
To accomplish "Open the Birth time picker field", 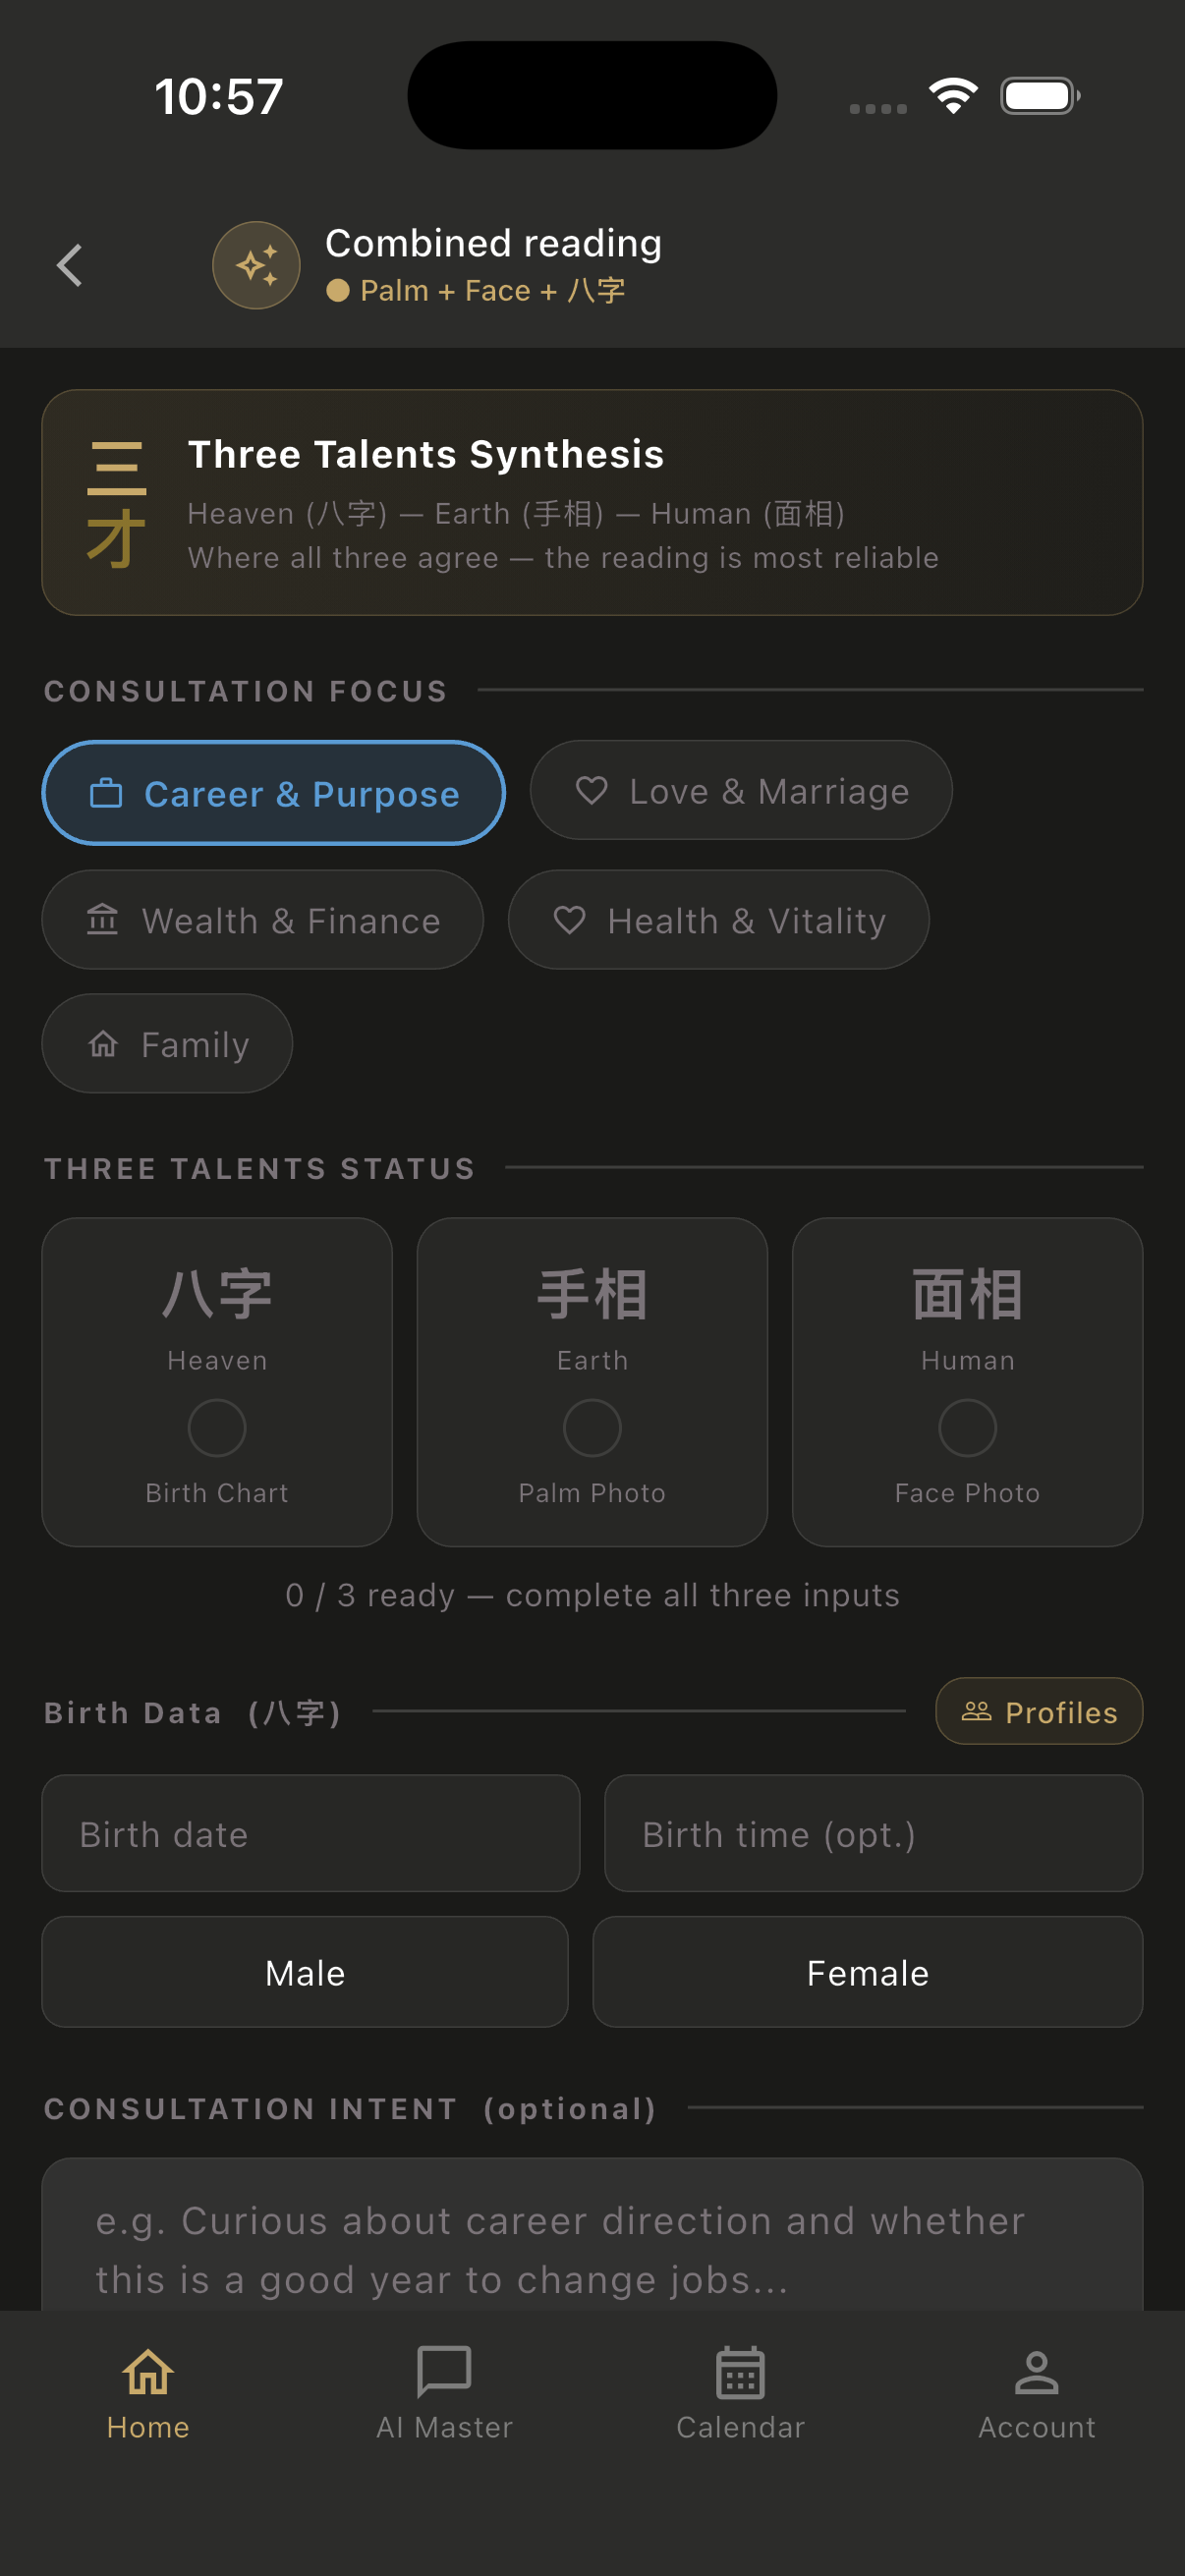I will coord(873,1833).
